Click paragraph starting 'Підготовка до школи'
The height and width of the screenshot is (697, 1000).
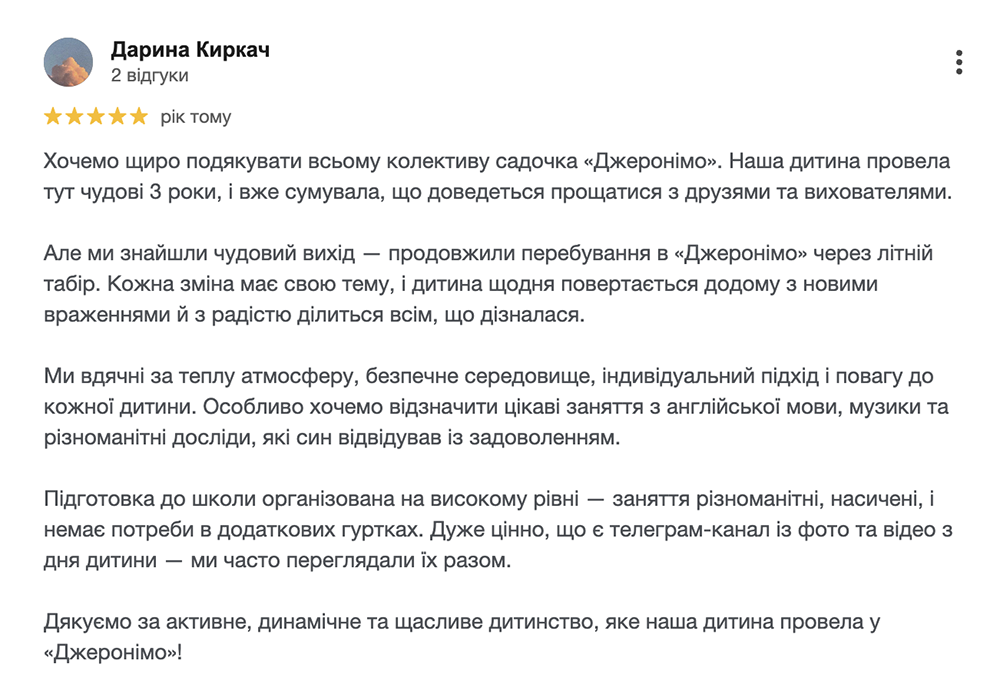click(x=498, y=529)
